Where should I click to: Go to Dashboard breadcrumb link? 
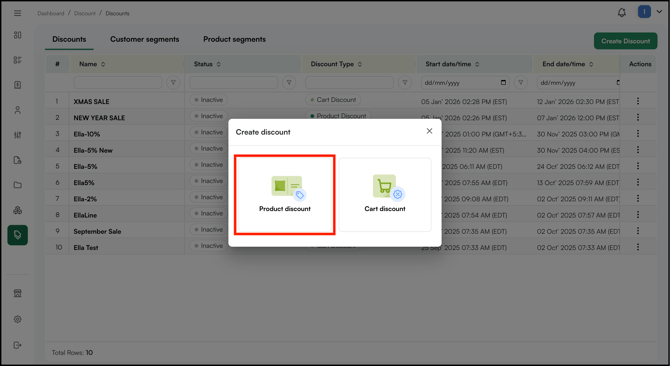coord(50,13)
